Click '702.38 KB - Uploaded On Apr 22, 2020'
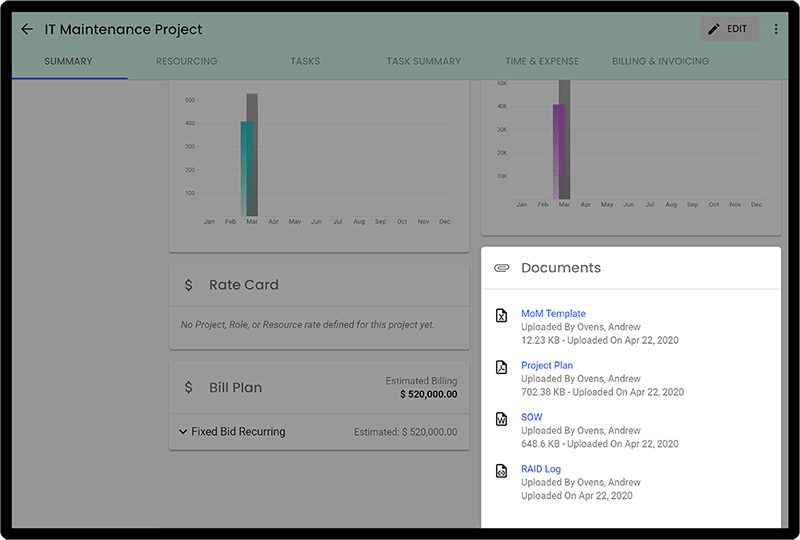Screen dimensions: 800x540 (x=603, y=392)
